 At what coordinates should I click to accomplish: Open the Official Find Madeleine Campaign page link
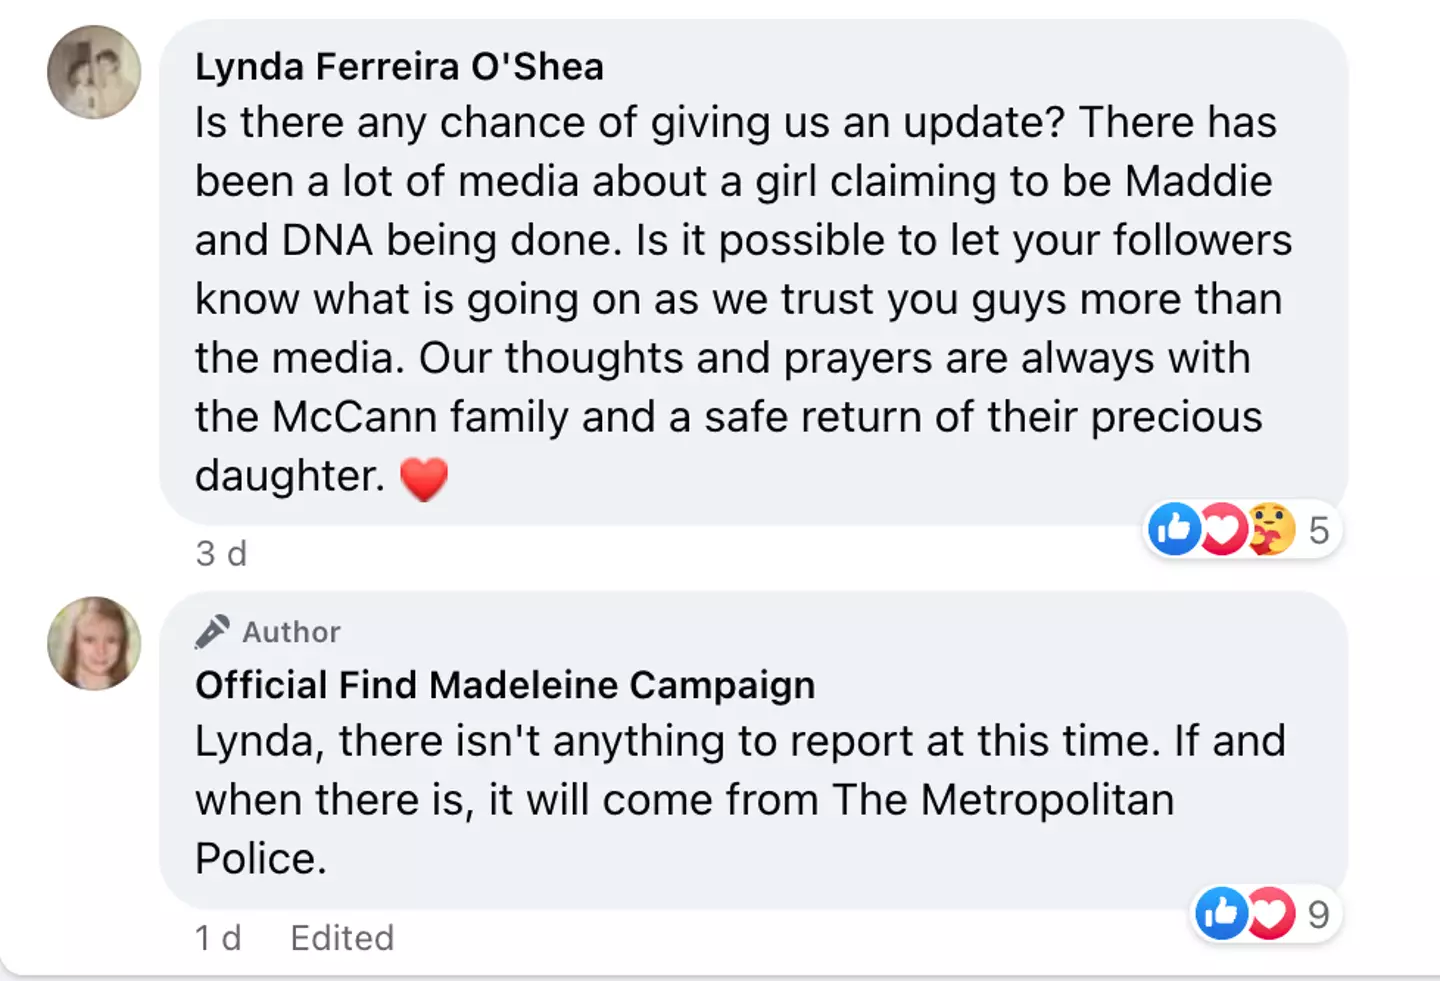click(x=505, y=685)
